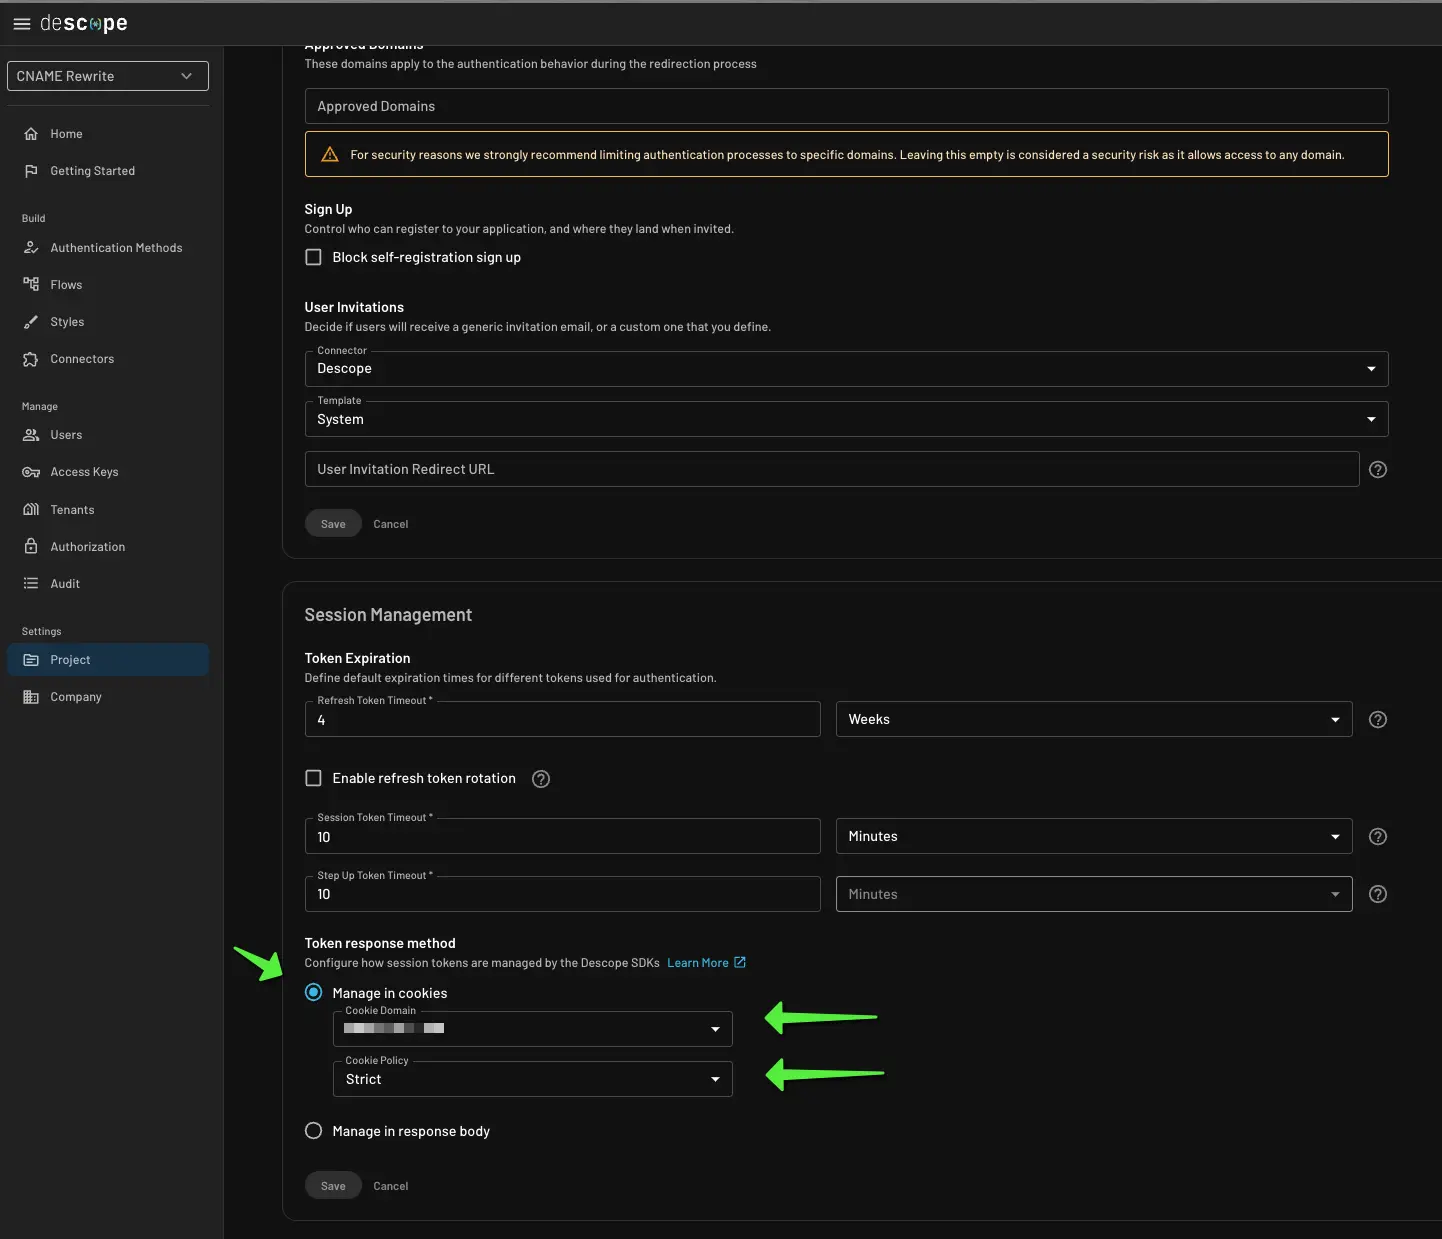Click the Styles brush icon
1442x1239 pixels.
tap(31, 322)
